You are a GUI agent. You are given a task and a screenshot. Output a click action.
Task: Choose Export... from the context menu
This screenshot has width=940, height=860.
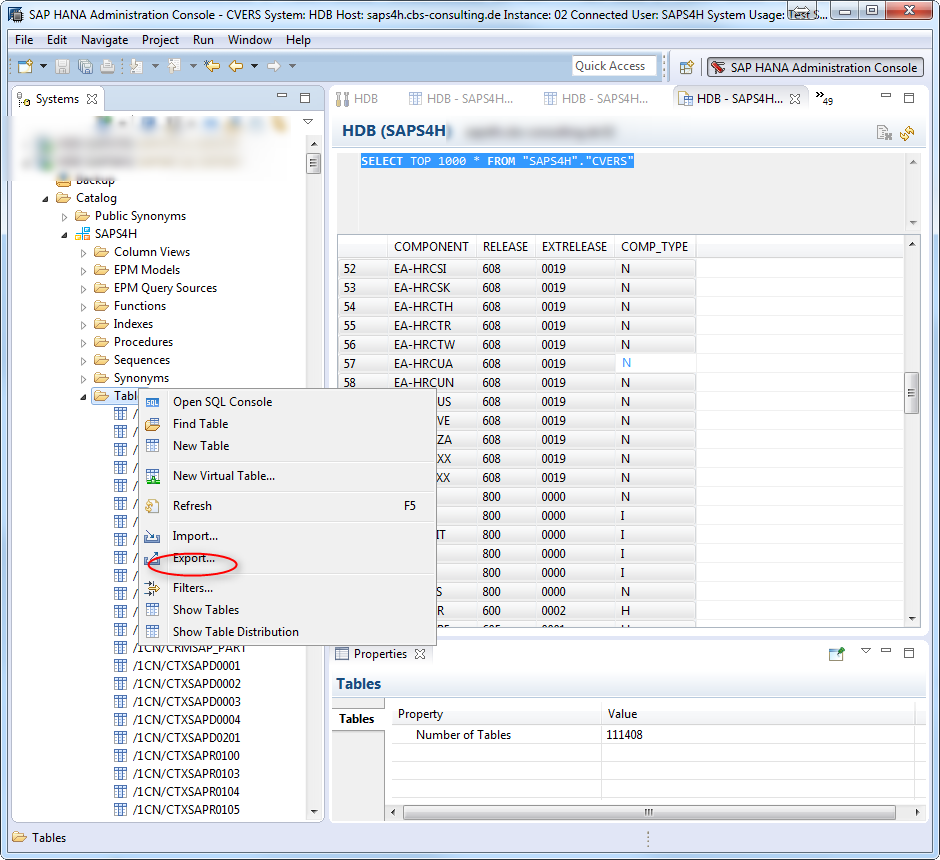pos(288,559)
